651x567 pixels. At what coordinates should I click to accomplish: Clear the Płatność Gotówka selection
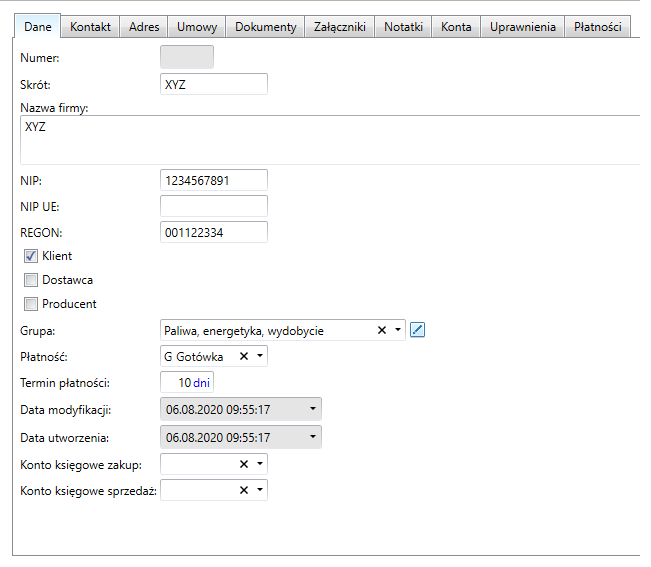click(x=244, y=356)
